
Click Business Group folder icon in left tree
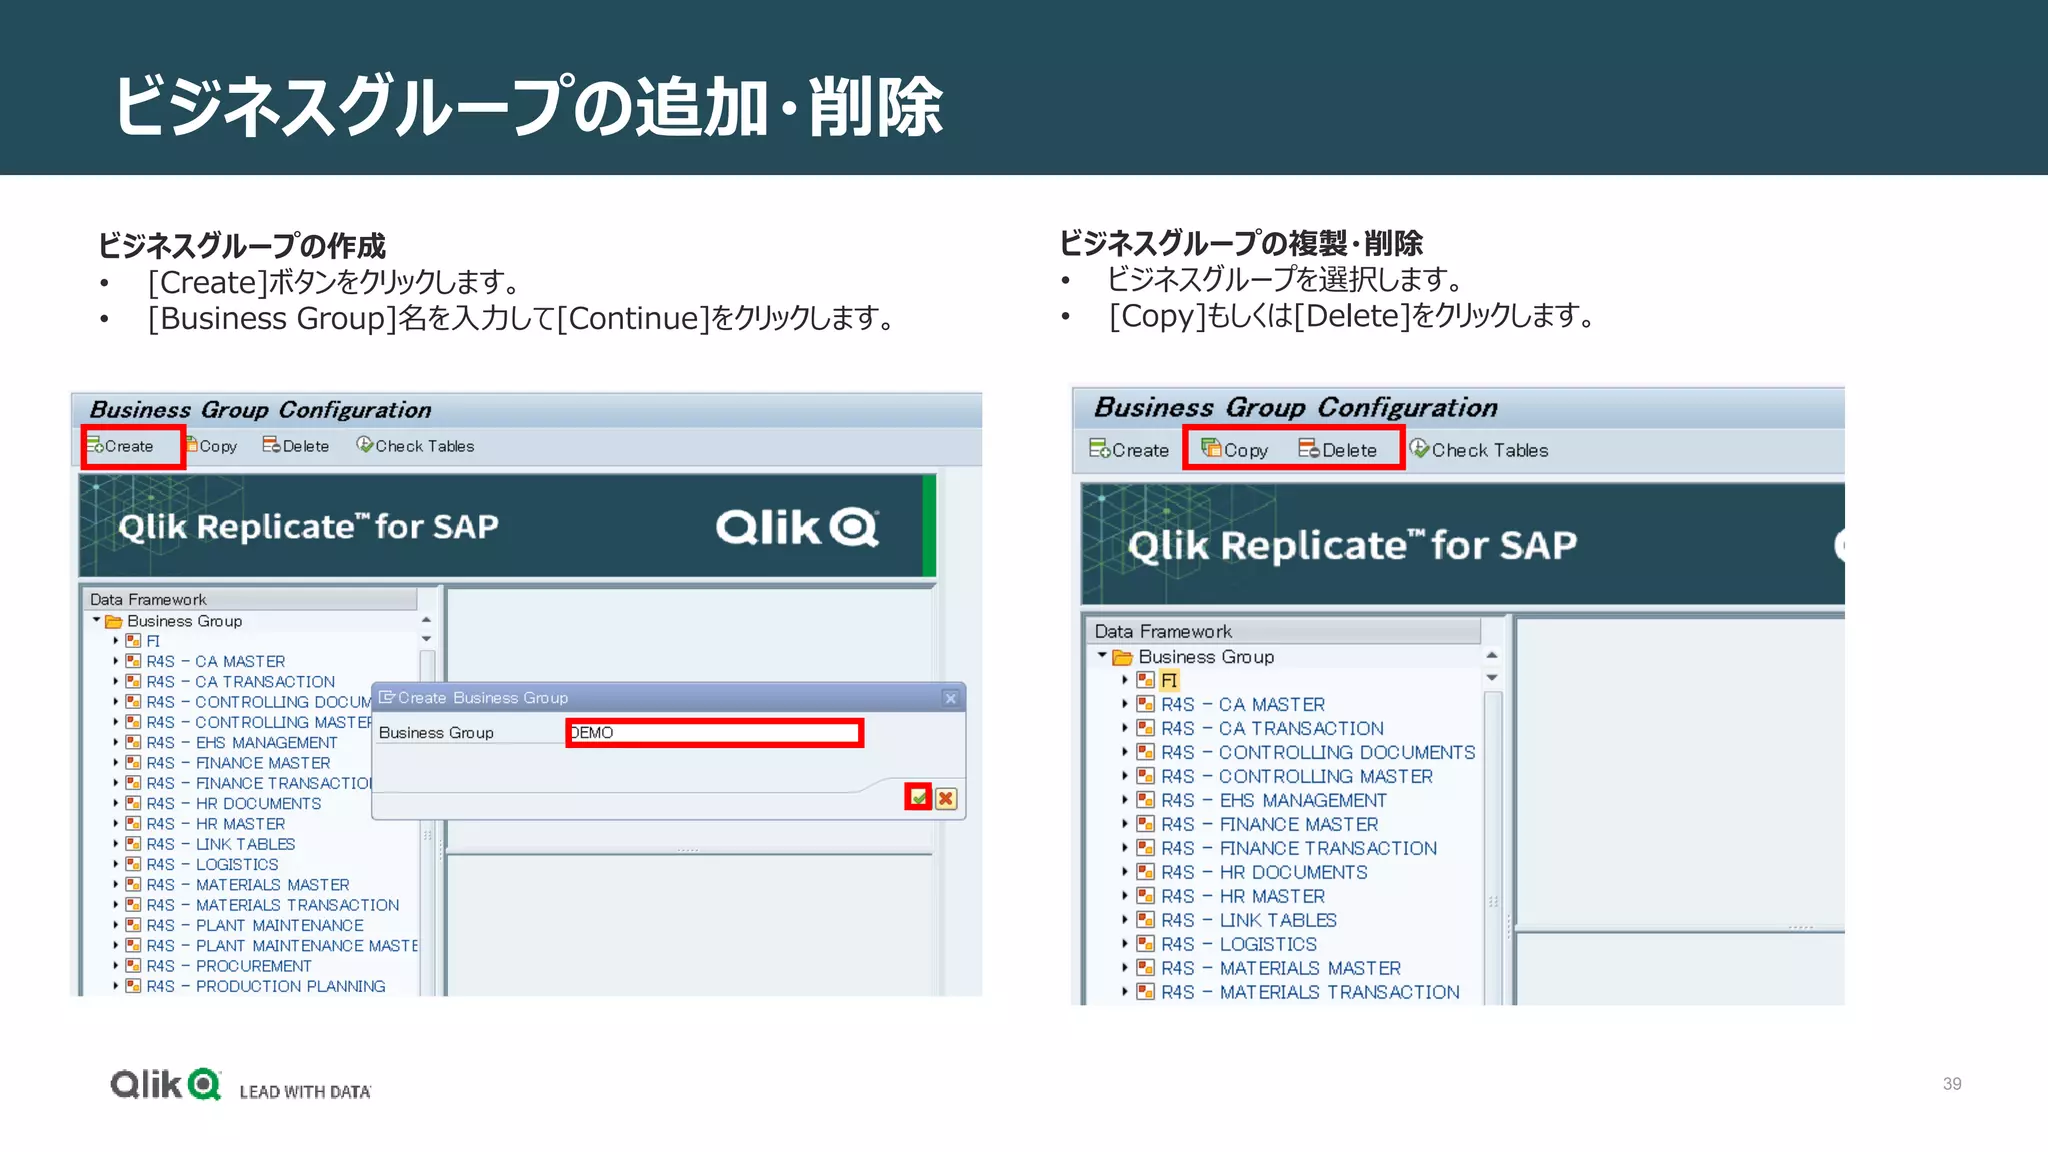[114, 621]
